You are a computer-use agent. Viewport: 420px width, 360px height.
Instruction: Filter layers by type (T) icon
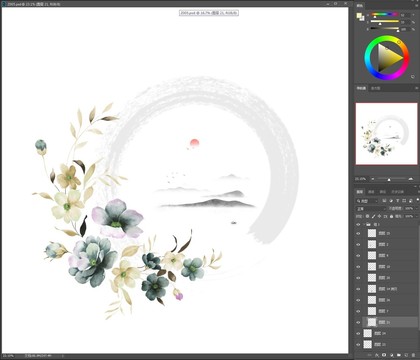398,201
